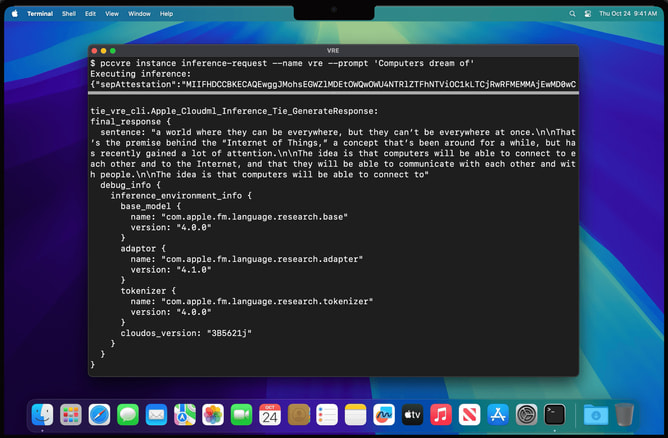Launch Safari from the dock
The image size is (668, 438).
pyautogui.click(x=99, y=415)
